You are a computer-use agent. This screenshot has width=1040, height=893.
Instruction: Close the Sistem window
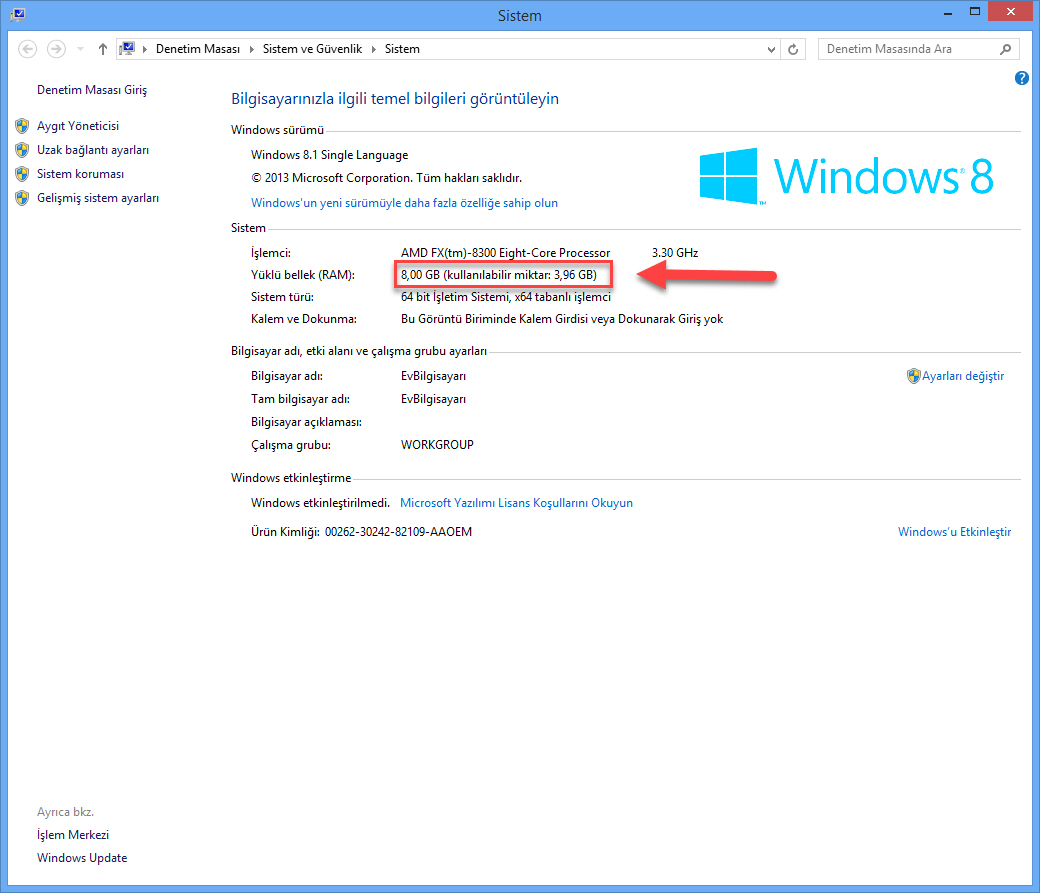click(x=1010, y=12)
